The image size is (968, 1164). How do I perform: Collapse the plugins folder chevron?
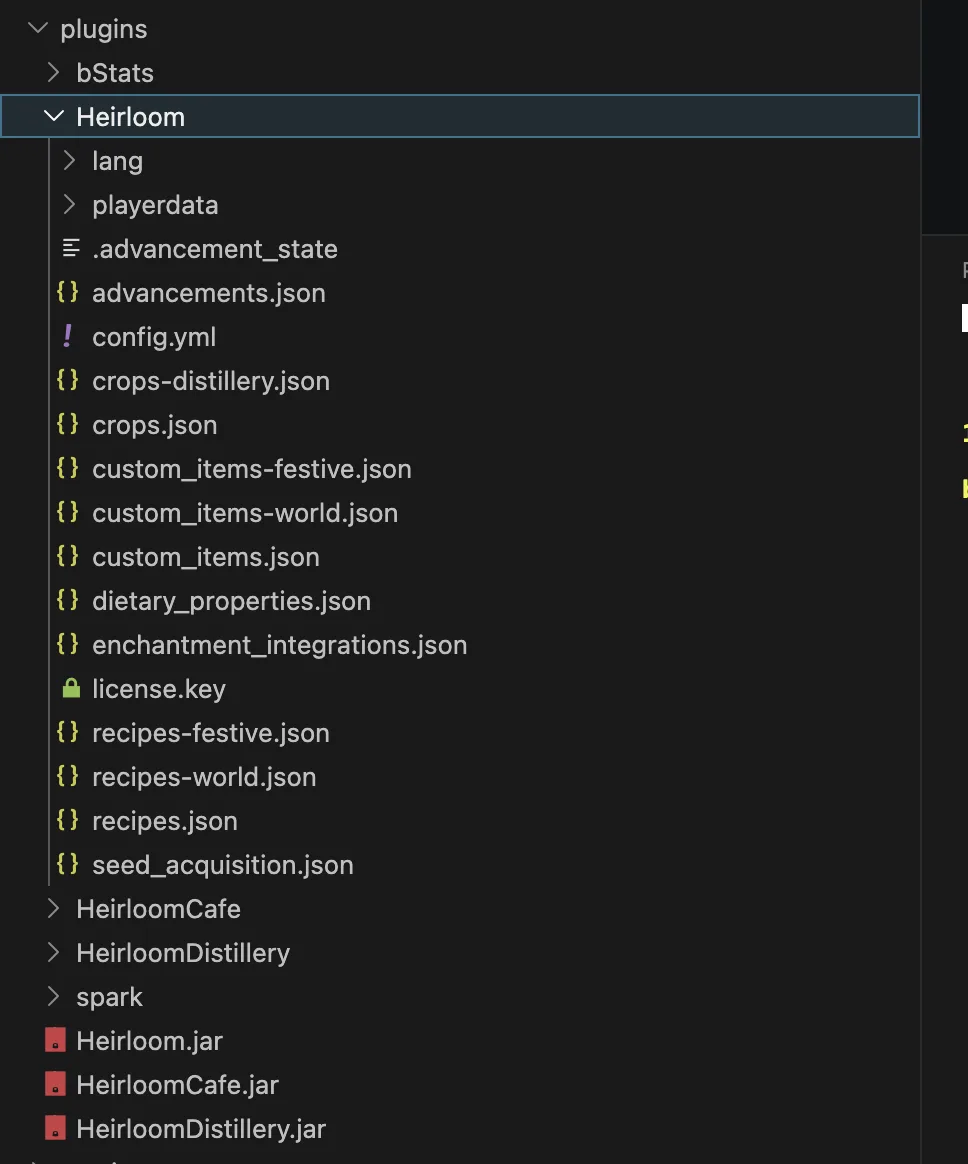[37, 29]
